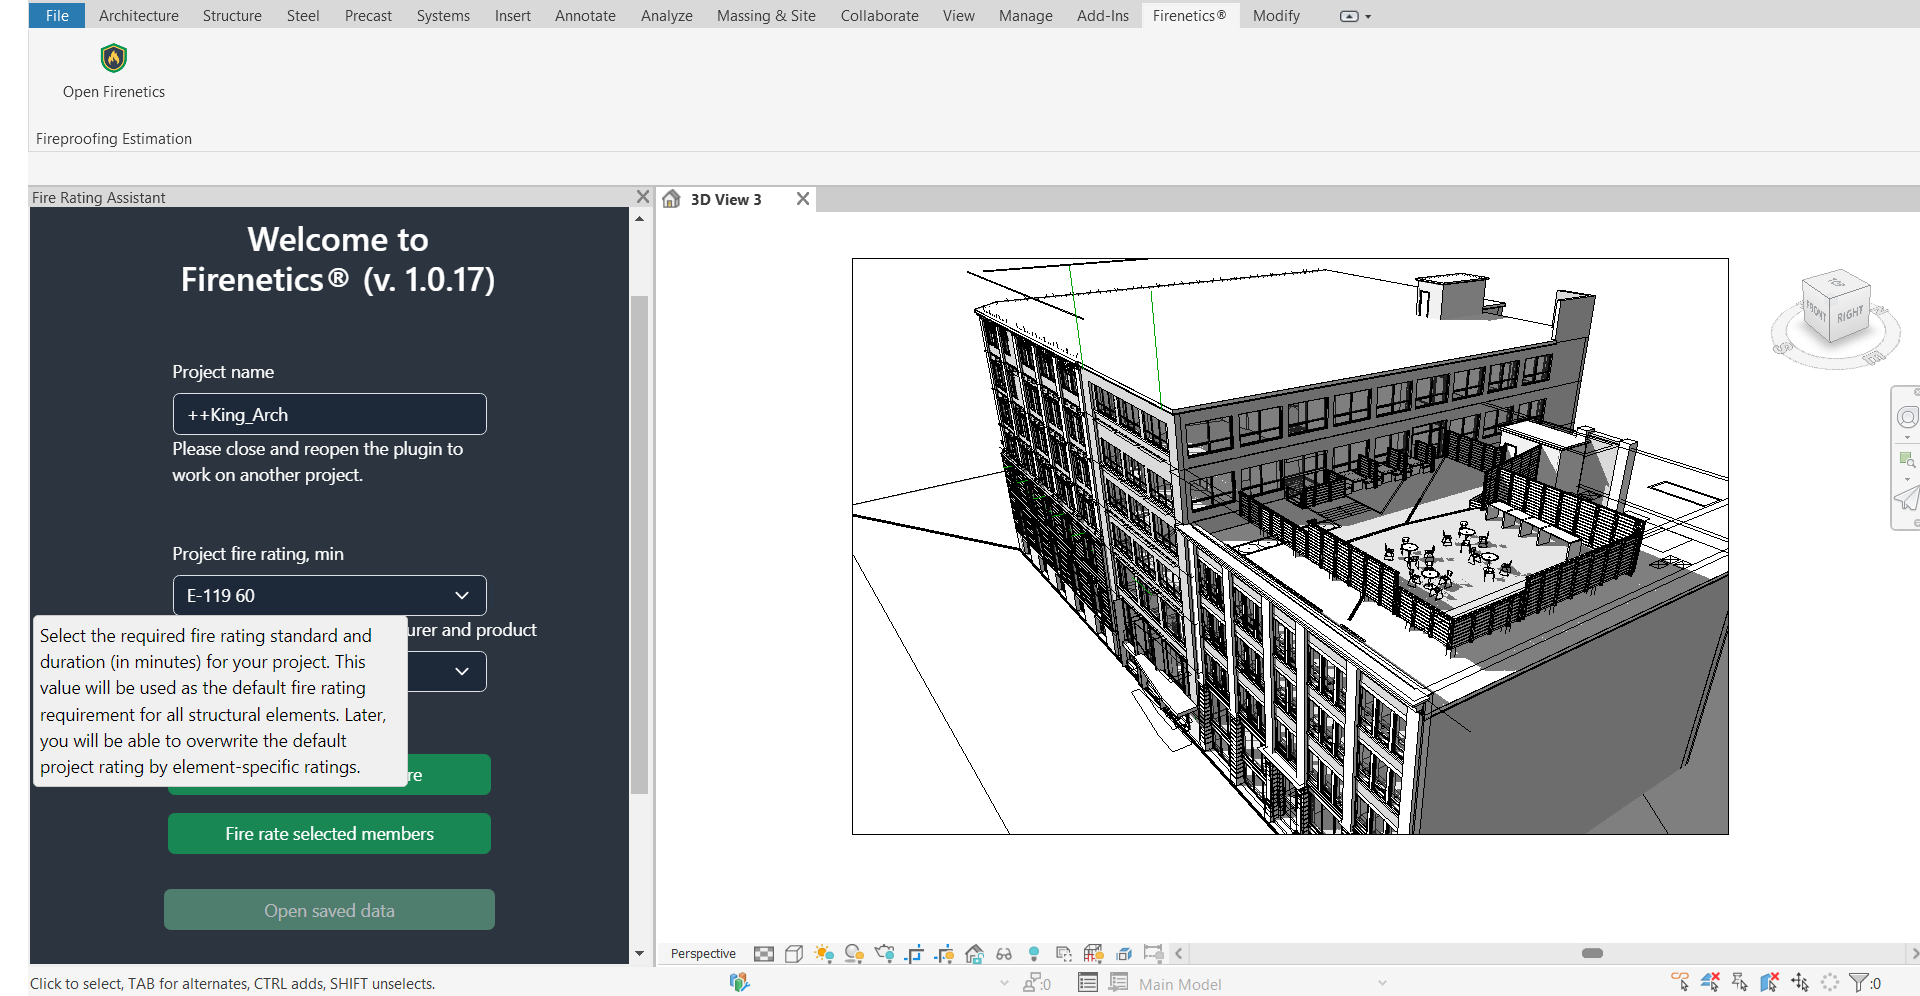Click the Project name input field
This screenshot has width=1920, height=996.
[x=329, y=415]
